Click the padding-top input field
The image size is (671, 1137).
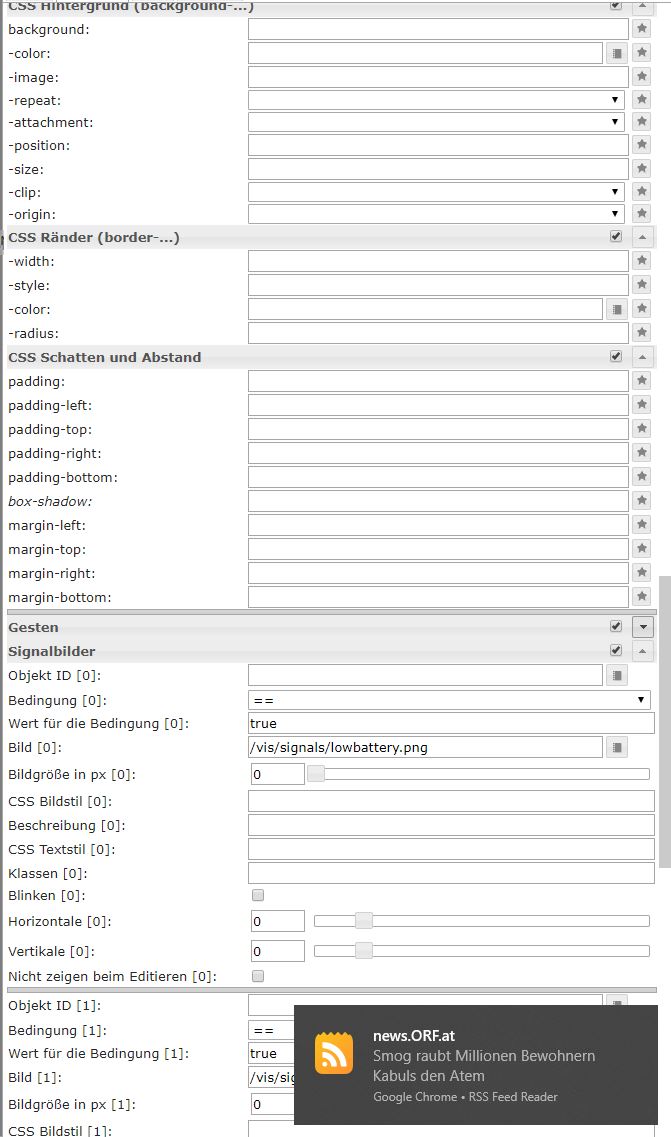(x=438, y=429)
